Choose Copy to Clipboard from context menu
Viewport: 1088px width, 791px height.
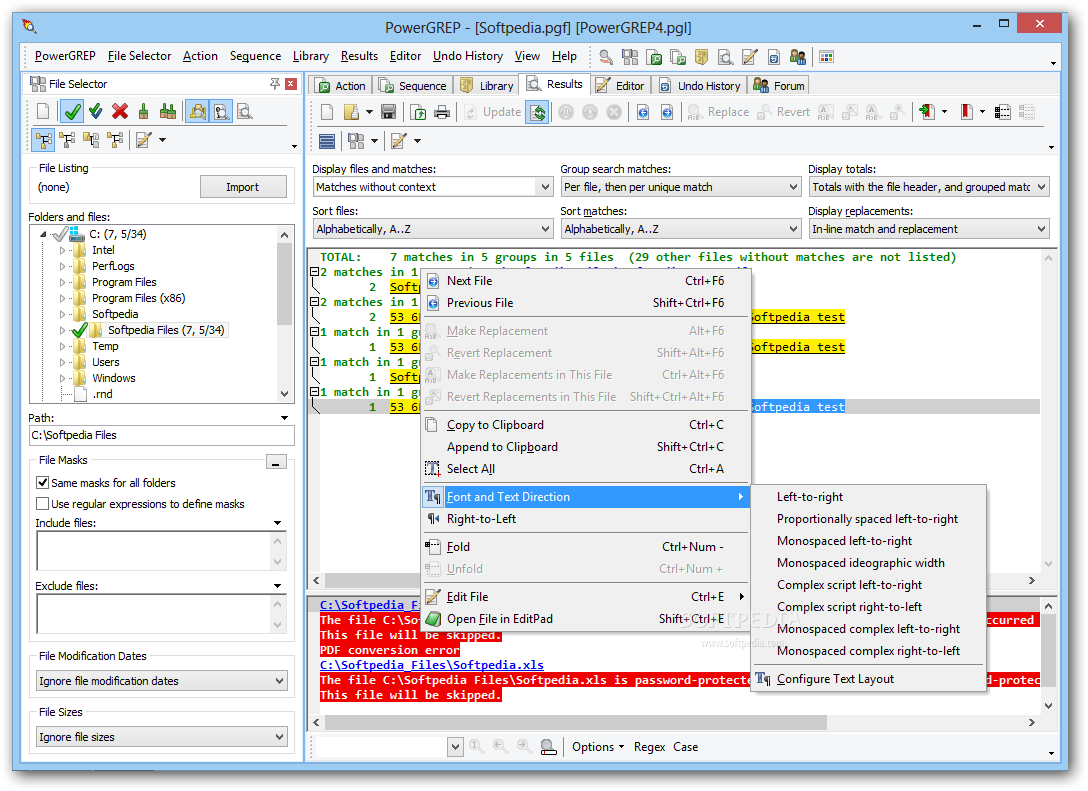[587, 425]
